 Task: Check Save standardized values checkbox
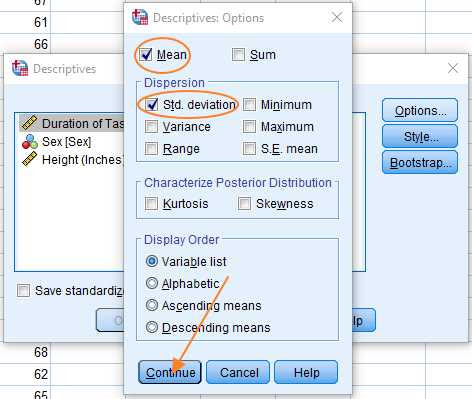tap(23, 291)
